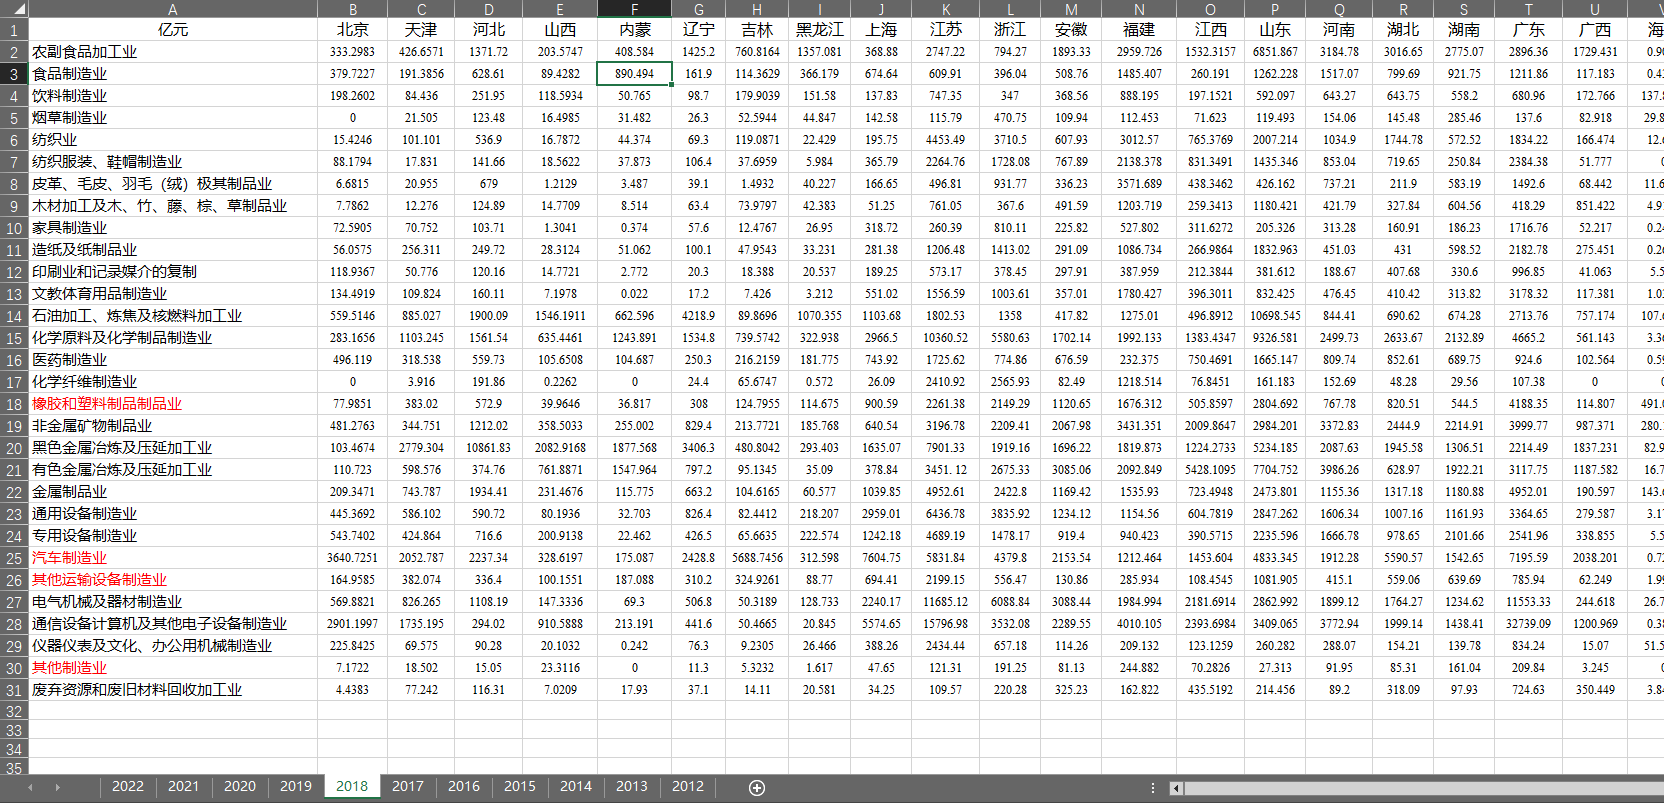The height and width of the screenshot is (803, 1664).
Task: Select column T header
Action: click(x=1528, y=9)
